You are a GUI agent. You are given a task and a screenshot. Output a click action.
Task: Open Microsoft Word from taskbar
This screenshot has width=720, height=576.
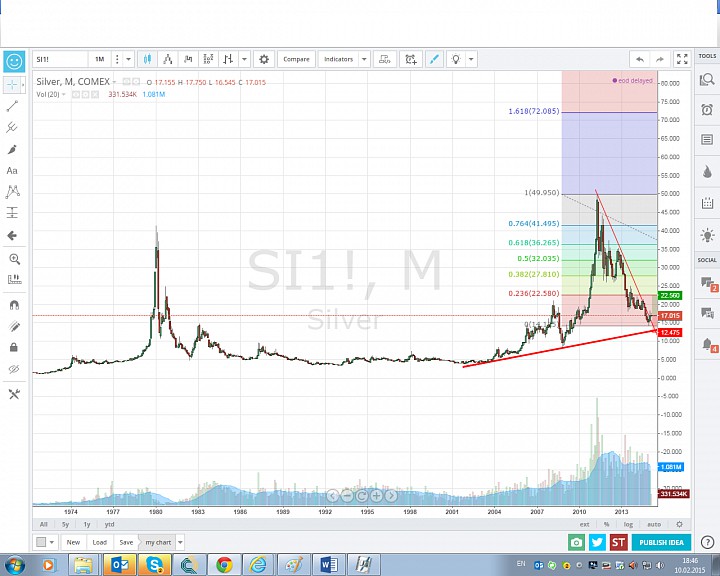[x=329, y=565]
